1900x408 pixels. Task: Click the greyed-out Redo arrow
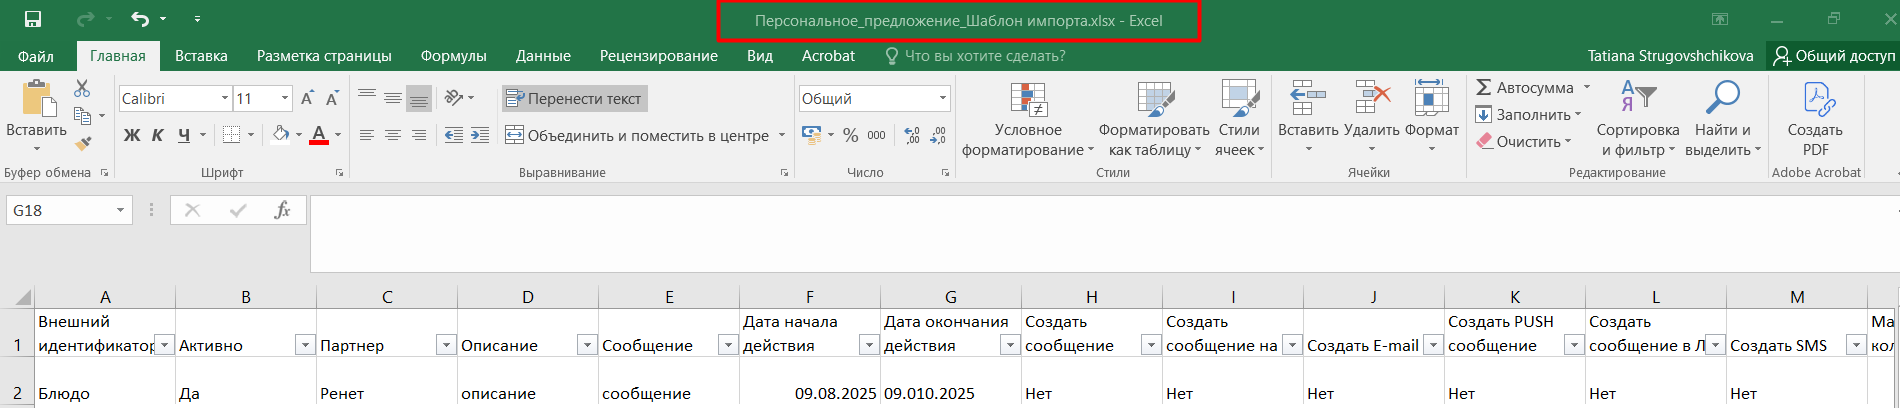[86, 19]
